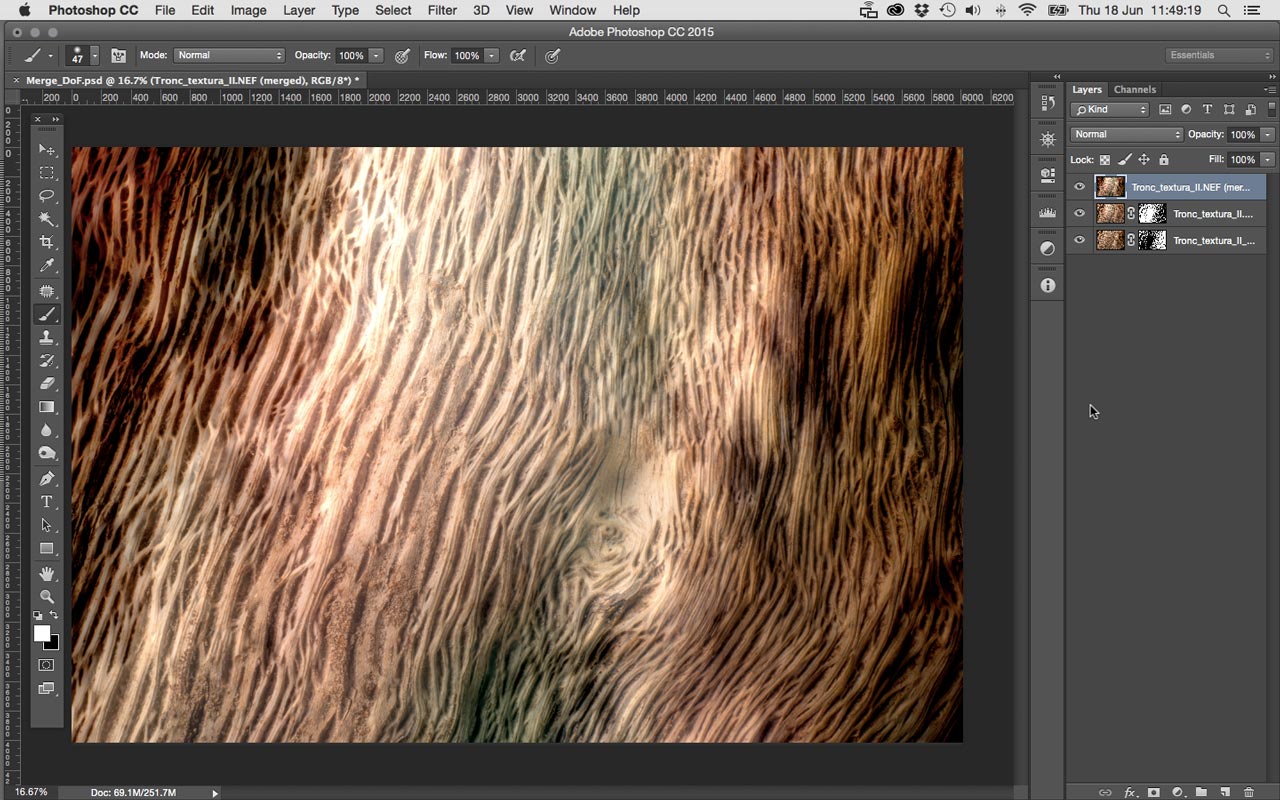Select the Horizontal Type tool
The image size is (1280, 800).
coord(47,502)
